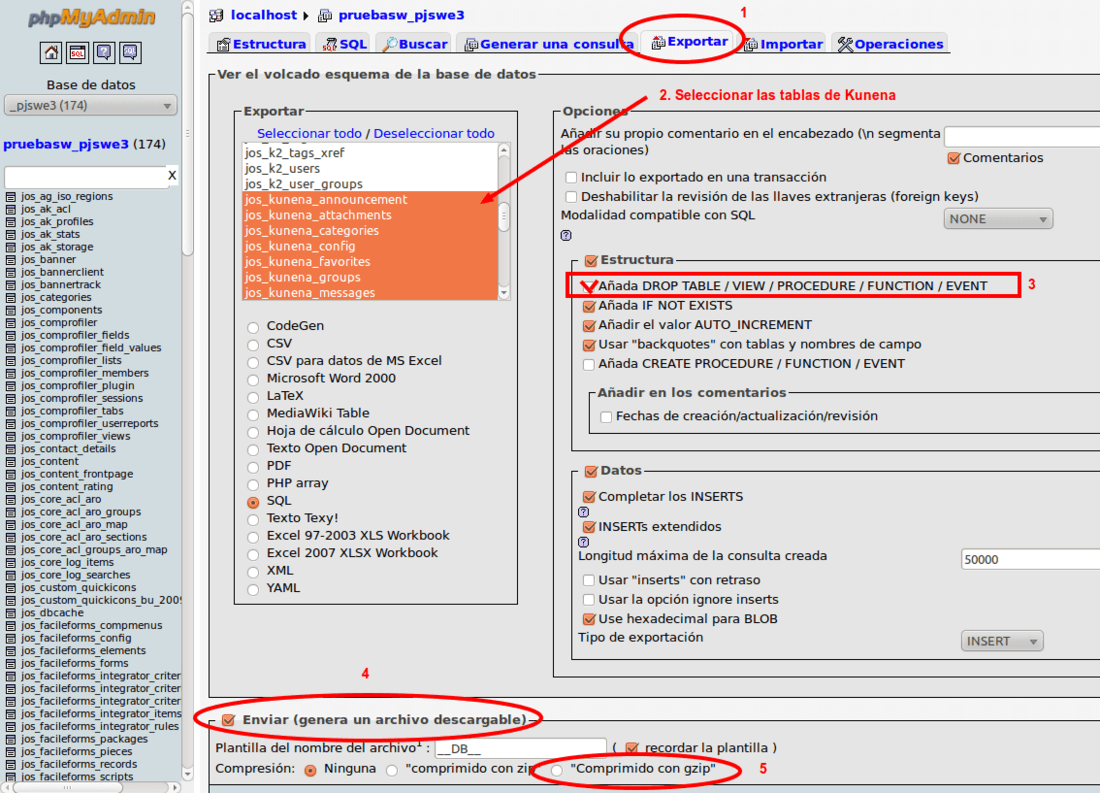Image resolution: width=1100 pixels, height=793 pixels.
Task: Click the Deseleccionar todo link
Action: [x=434, y=133]
